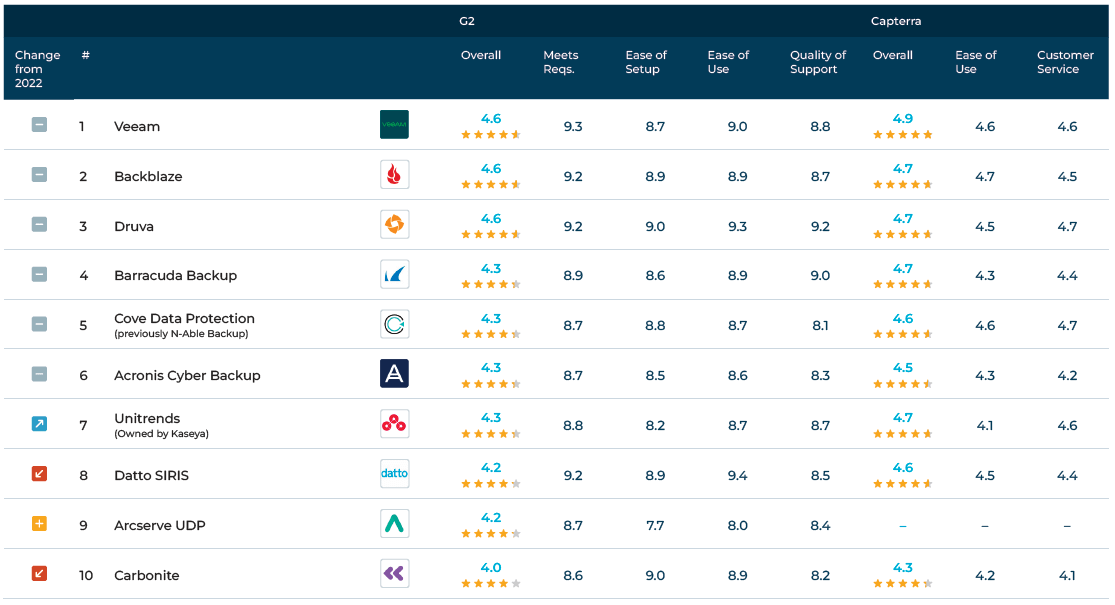The image size is (1115, 605).
Task: Click Druva's Capterra star rating
Action: click(902, 235)
